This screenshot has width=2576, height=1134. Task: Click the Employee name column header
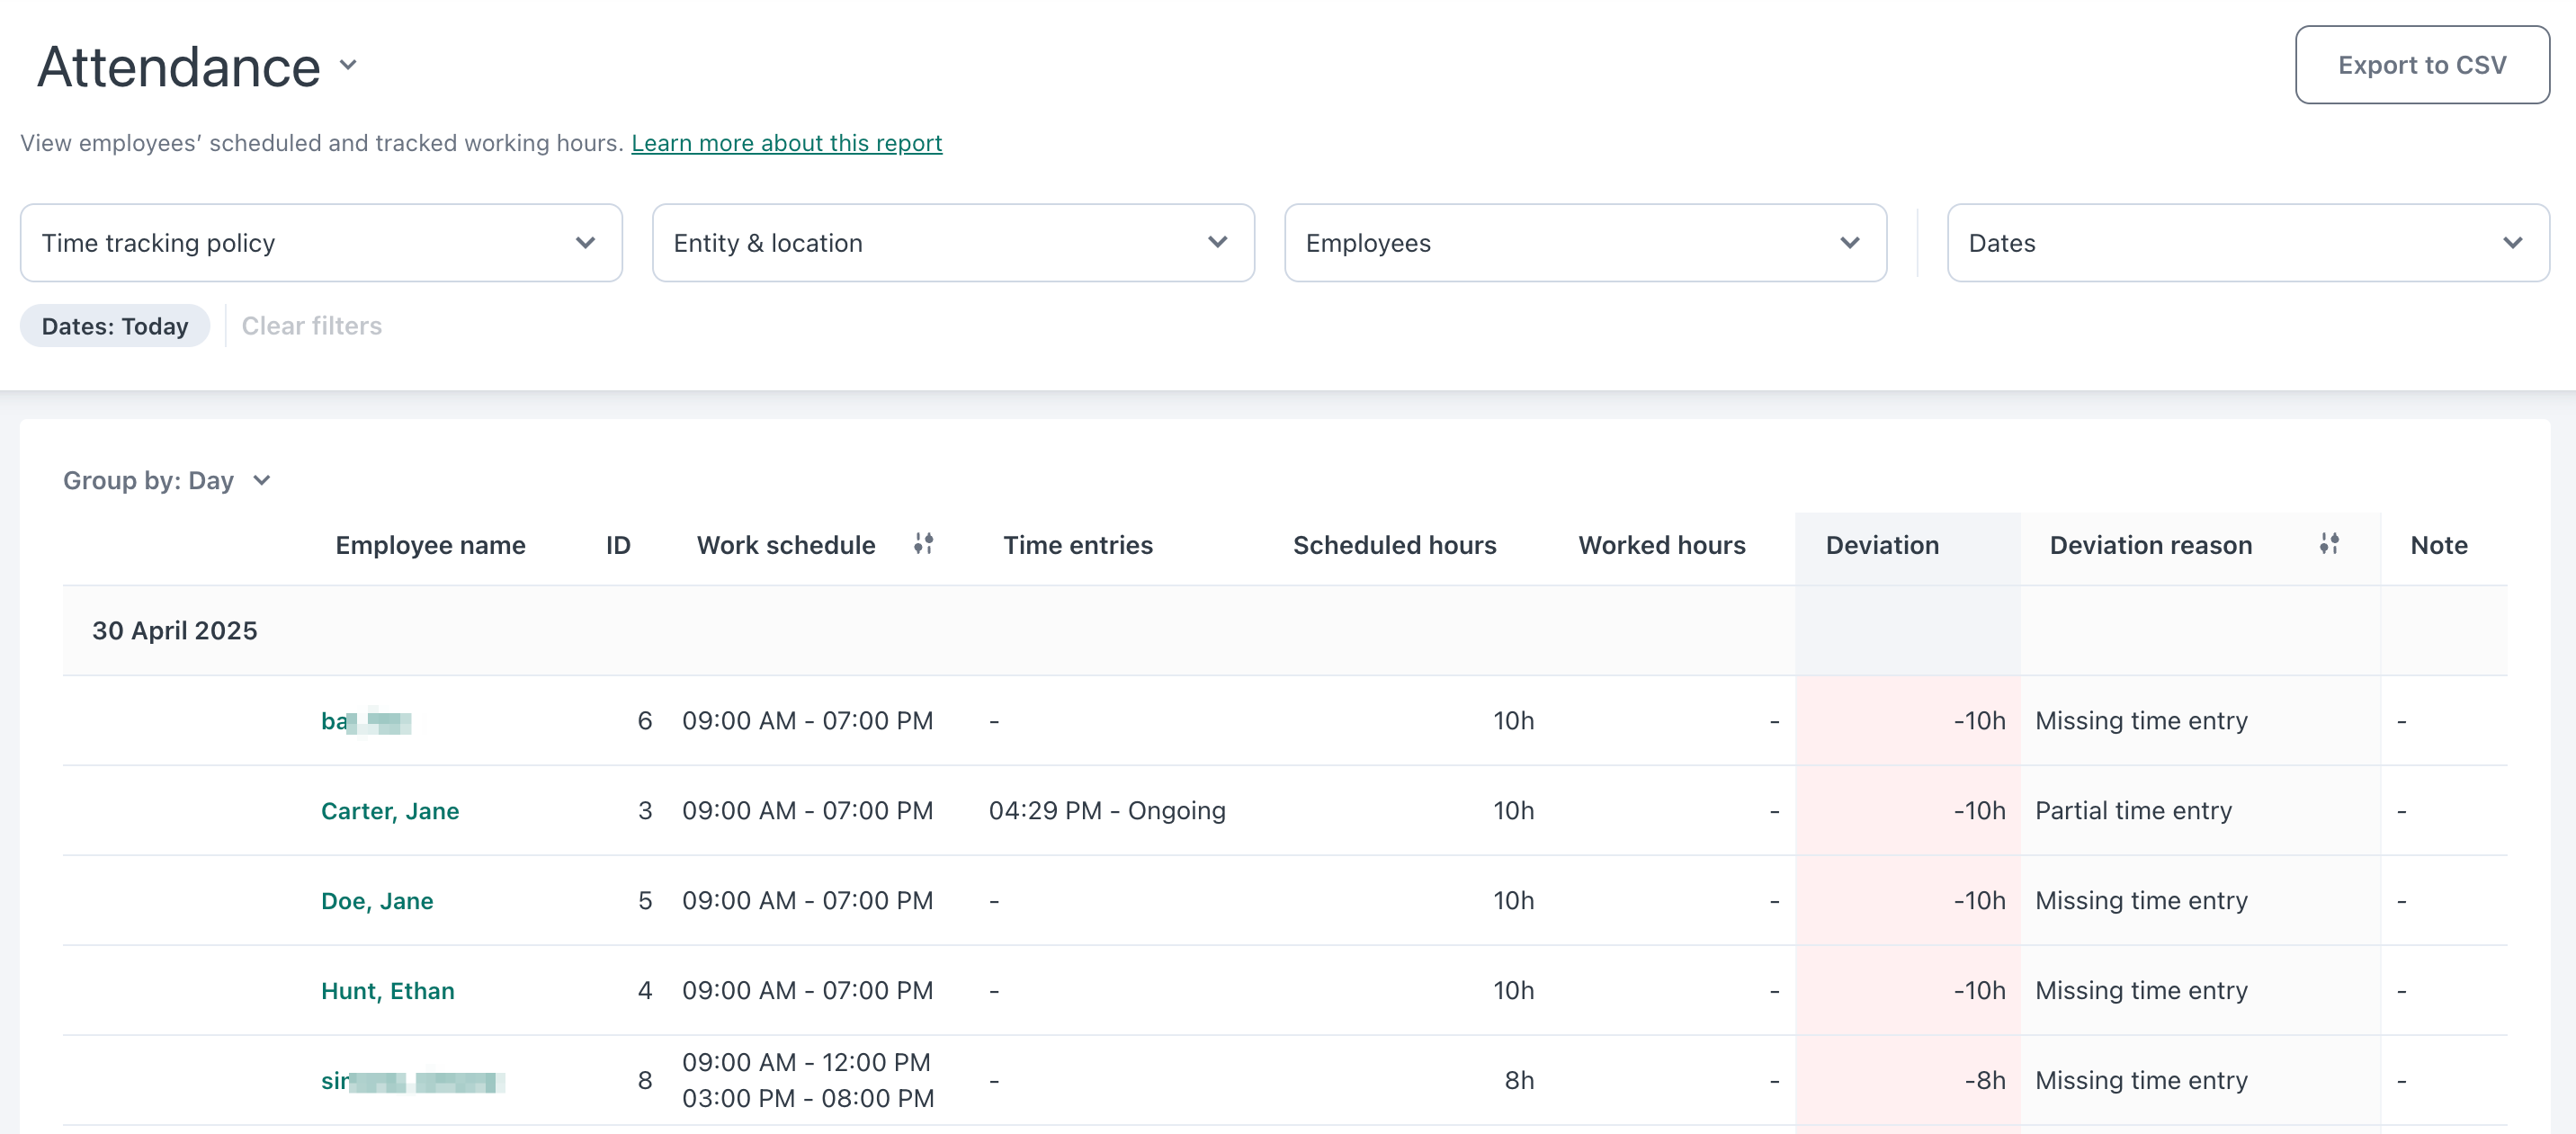(430, 545)
